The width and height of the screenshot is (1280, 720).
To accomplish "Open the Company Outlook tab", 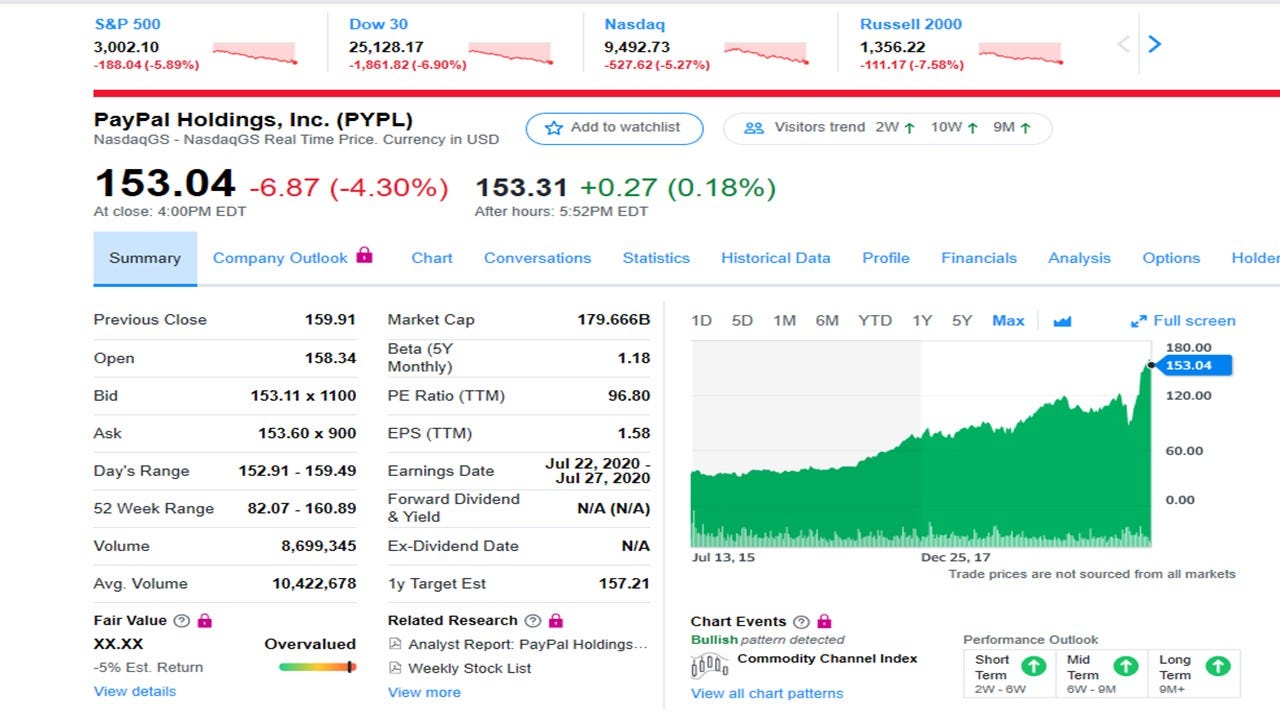I will 280,258.
